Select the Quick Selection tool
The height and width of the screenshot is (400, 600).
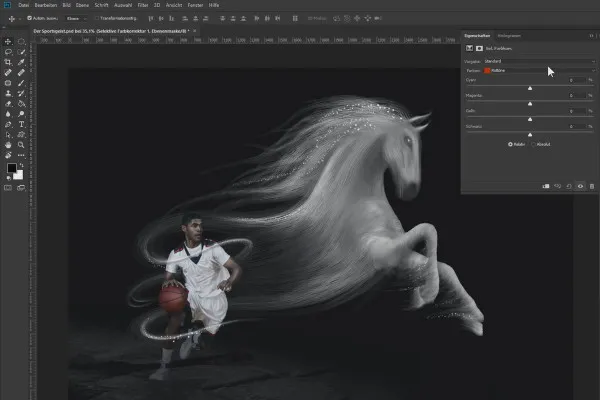click(21, 52)
